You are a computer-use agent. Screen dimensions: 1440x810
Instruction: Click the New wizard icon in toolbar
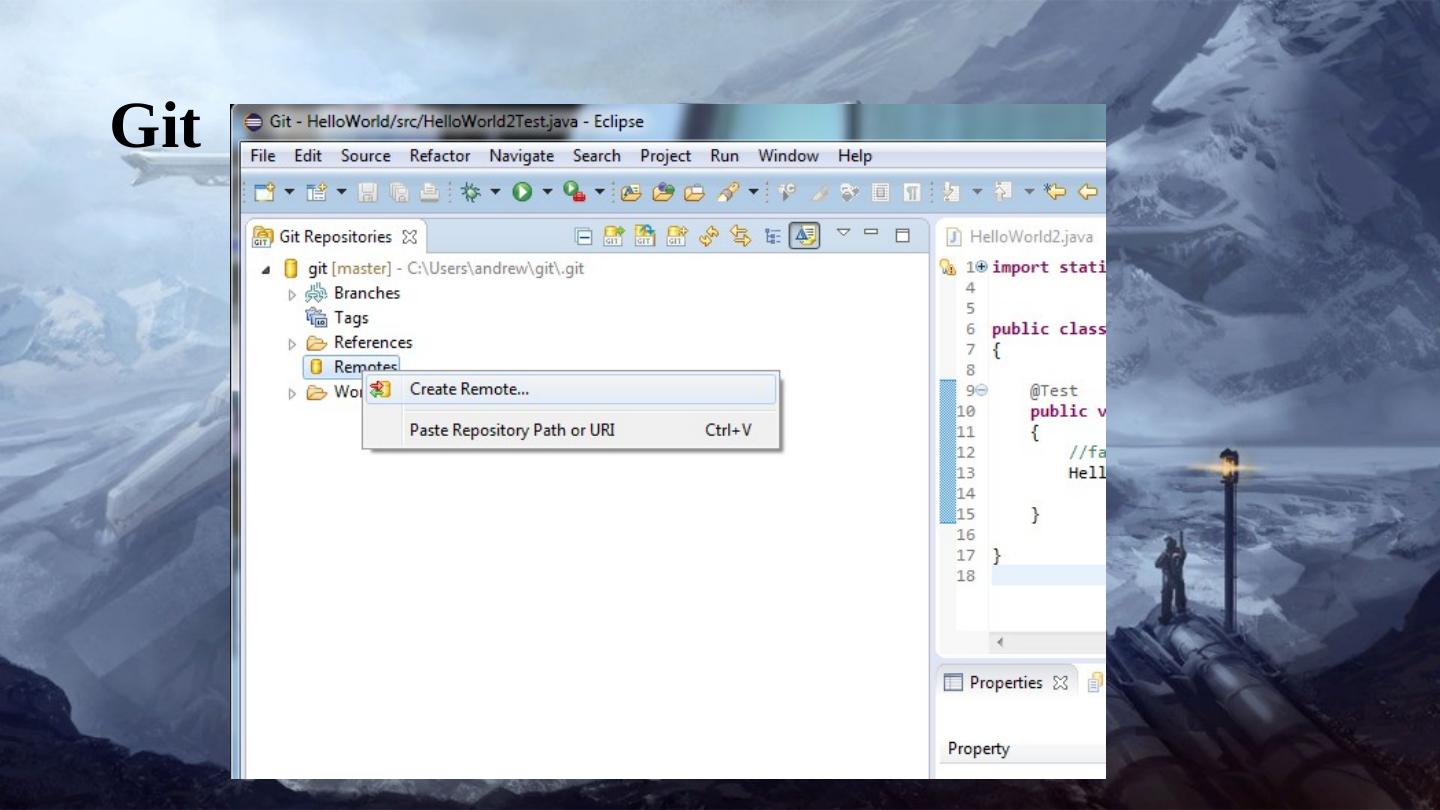pyautogui.click(x=264, y=192)
